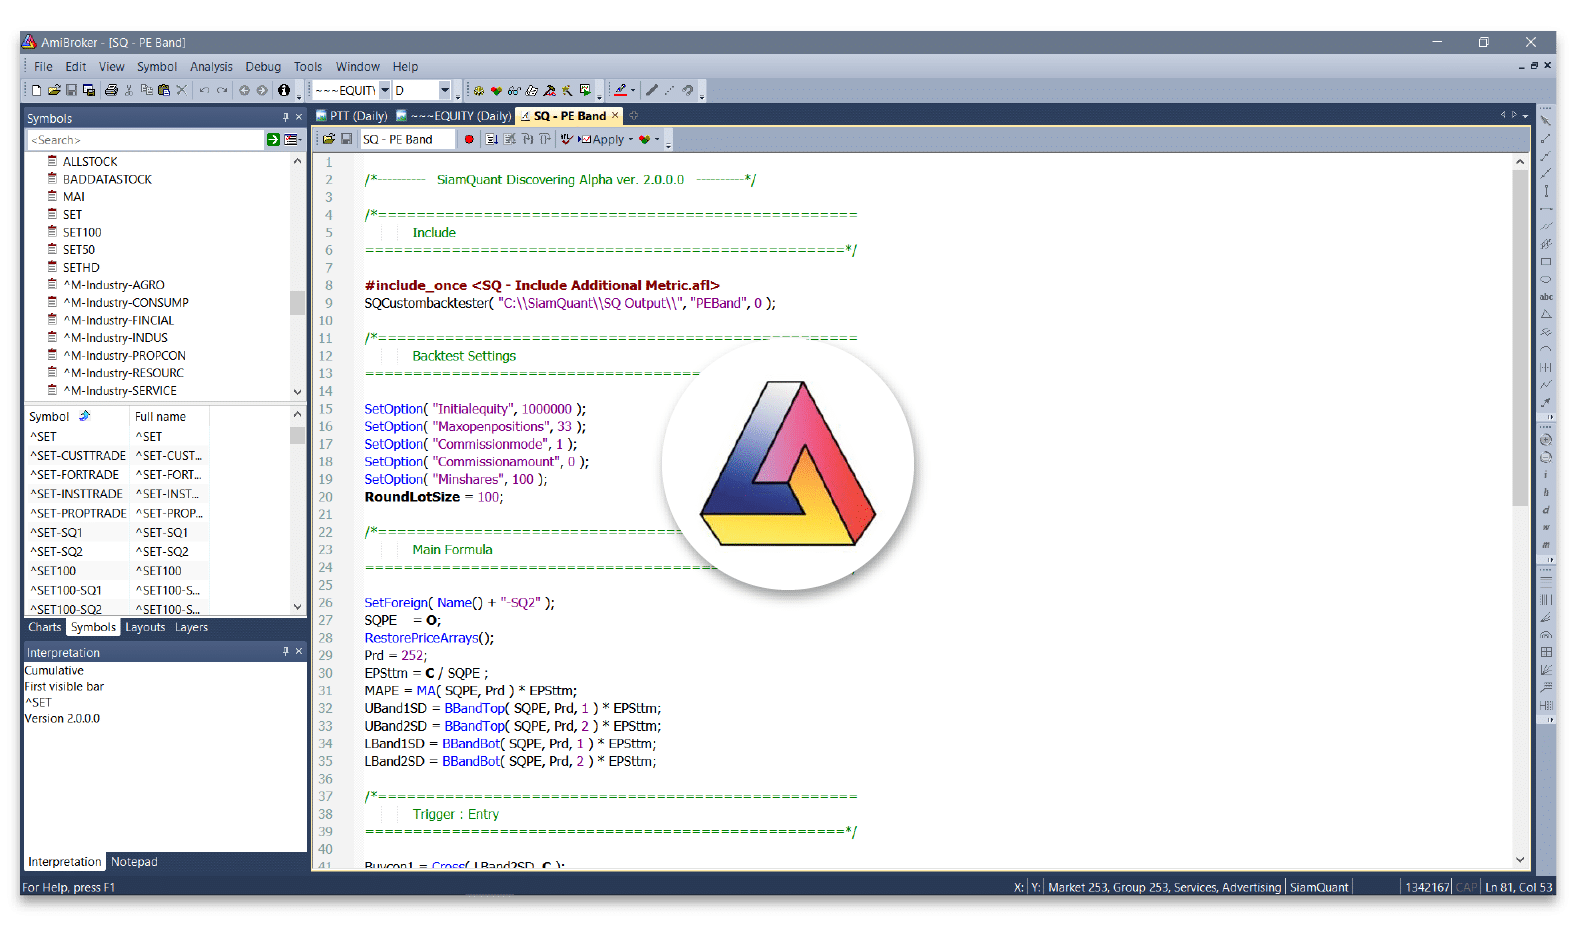Viewport: 1573px width, 929px height.
Task: Click the Redo arrow icon
Action: (222, 90)
